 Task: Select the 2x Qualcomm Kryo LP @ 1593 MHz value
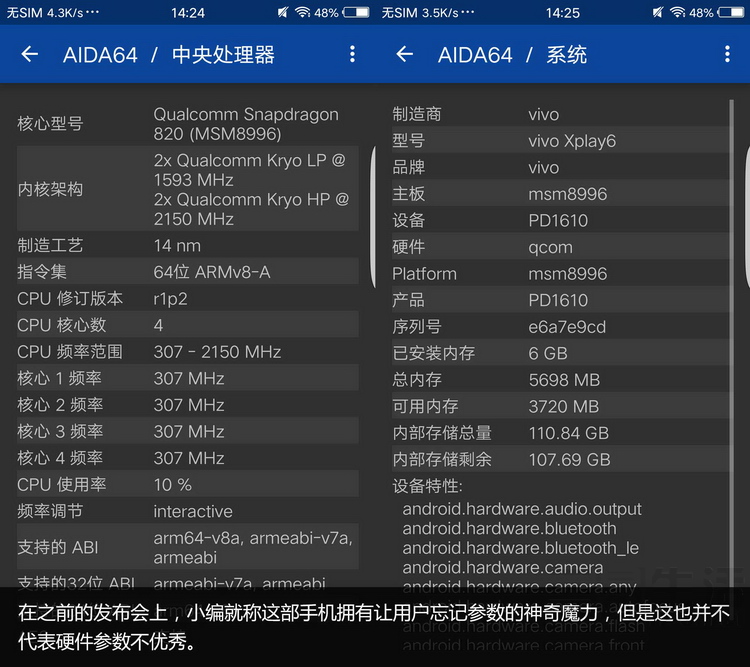(x=249, y=170)
